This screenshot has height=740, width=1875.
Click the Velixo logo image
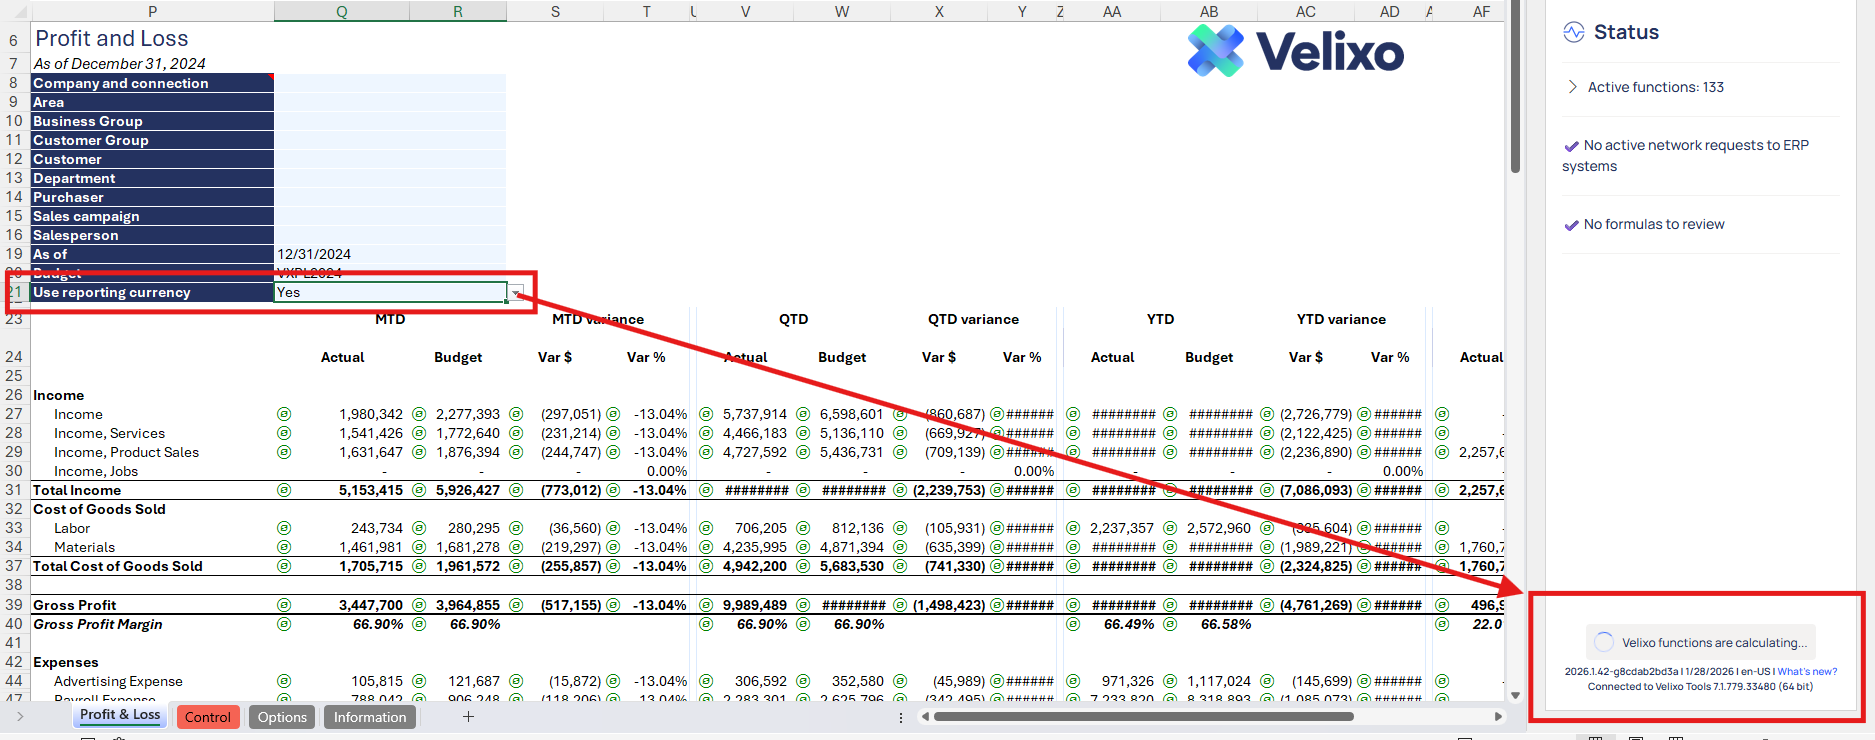click(x=1295, y=51)
